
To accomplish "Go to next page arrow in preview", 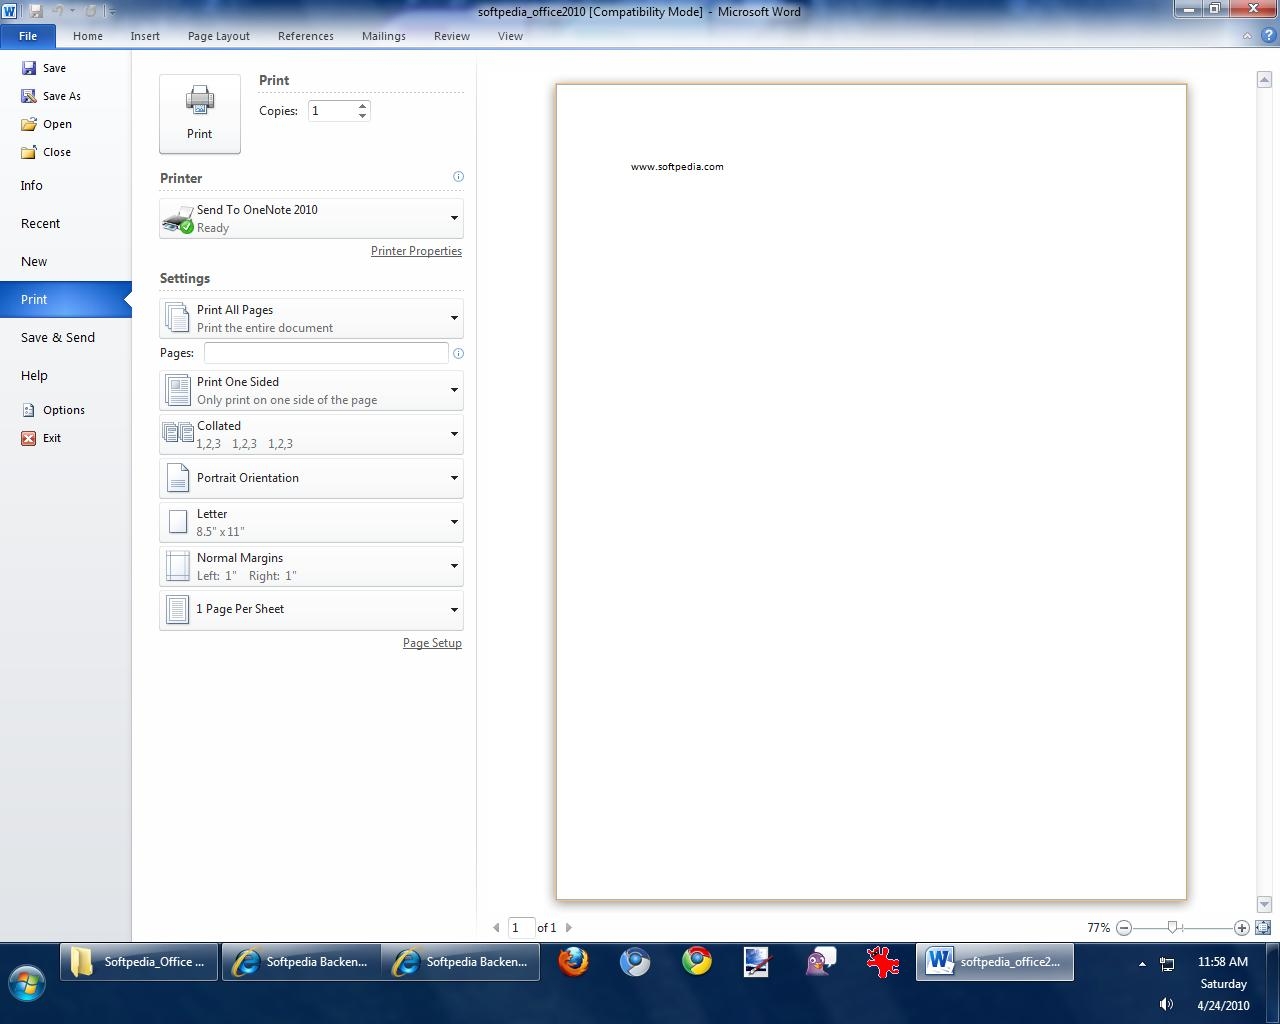I will pyautogui.click(x=569, y=928).
